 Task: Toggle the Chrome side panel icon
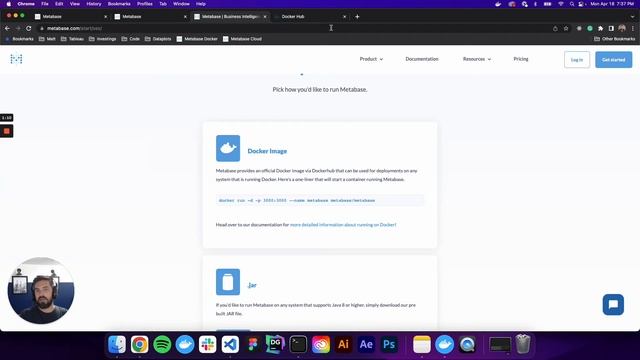pos(611,28)
